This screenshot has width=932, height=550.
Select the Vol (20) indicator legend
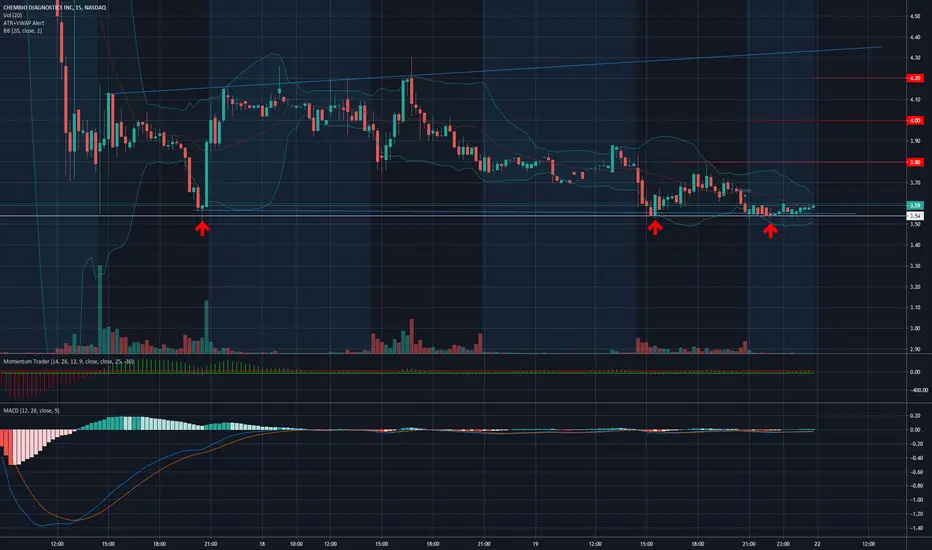tap(12, 15)
